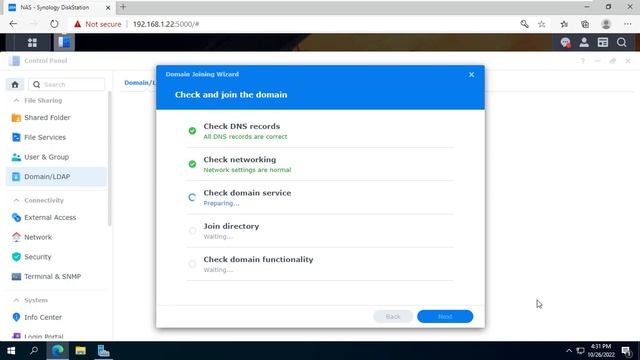The width and height of the screenshot is (640, 360).
Task: Select Security menu item
Action: click(56, 257)
